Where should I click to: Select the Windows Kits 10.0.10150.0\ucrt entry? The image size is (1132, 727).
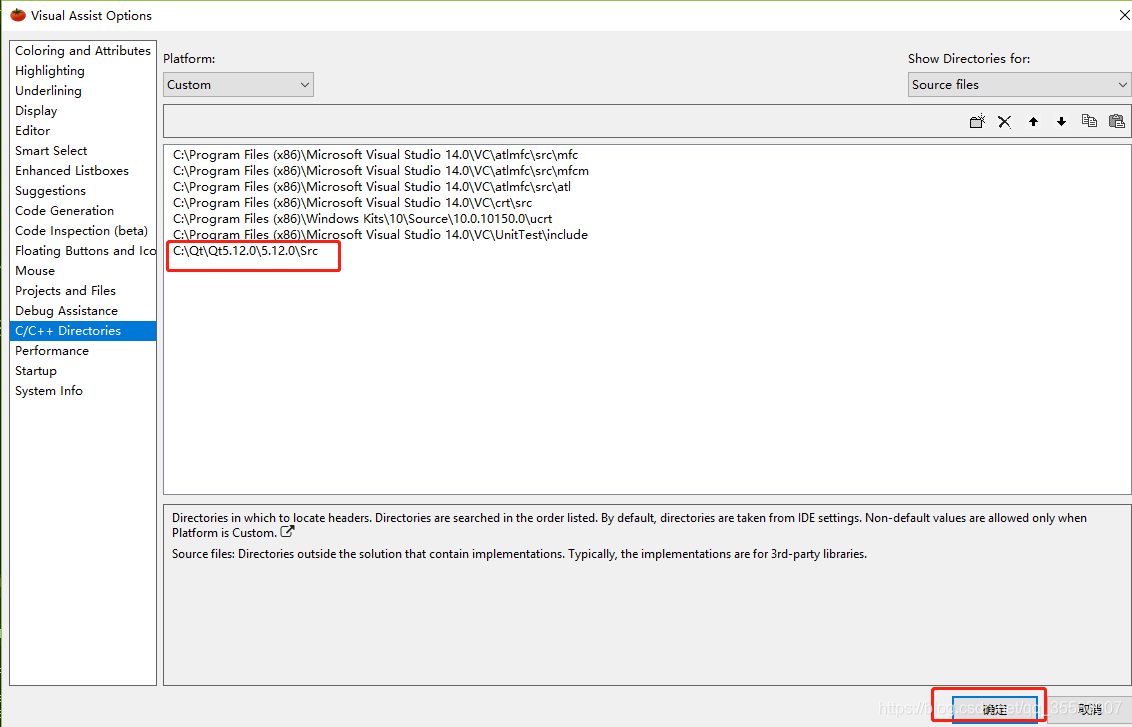pyautogui.click(x=362, y=219)
